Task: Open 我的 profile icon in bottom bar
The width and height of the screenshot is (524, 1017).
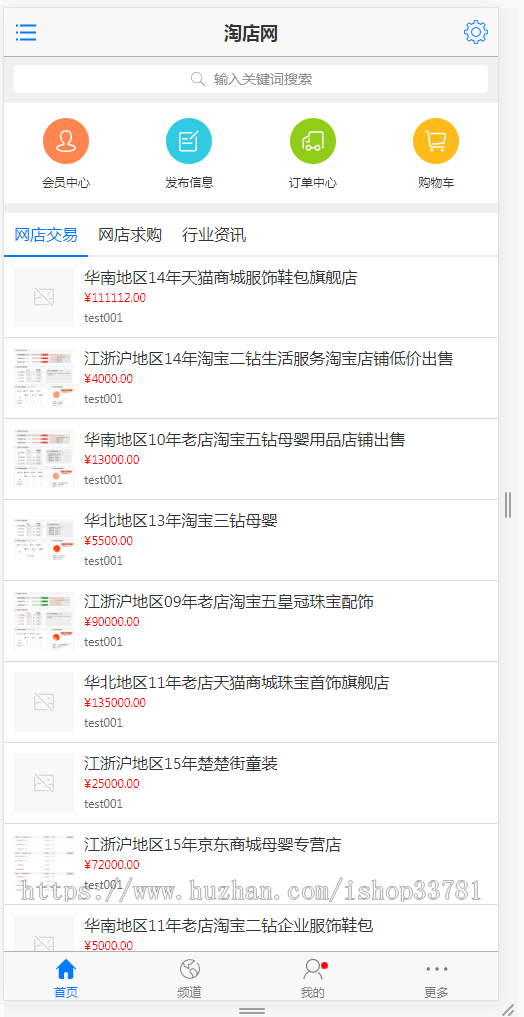Action: (x=313, y=969)
